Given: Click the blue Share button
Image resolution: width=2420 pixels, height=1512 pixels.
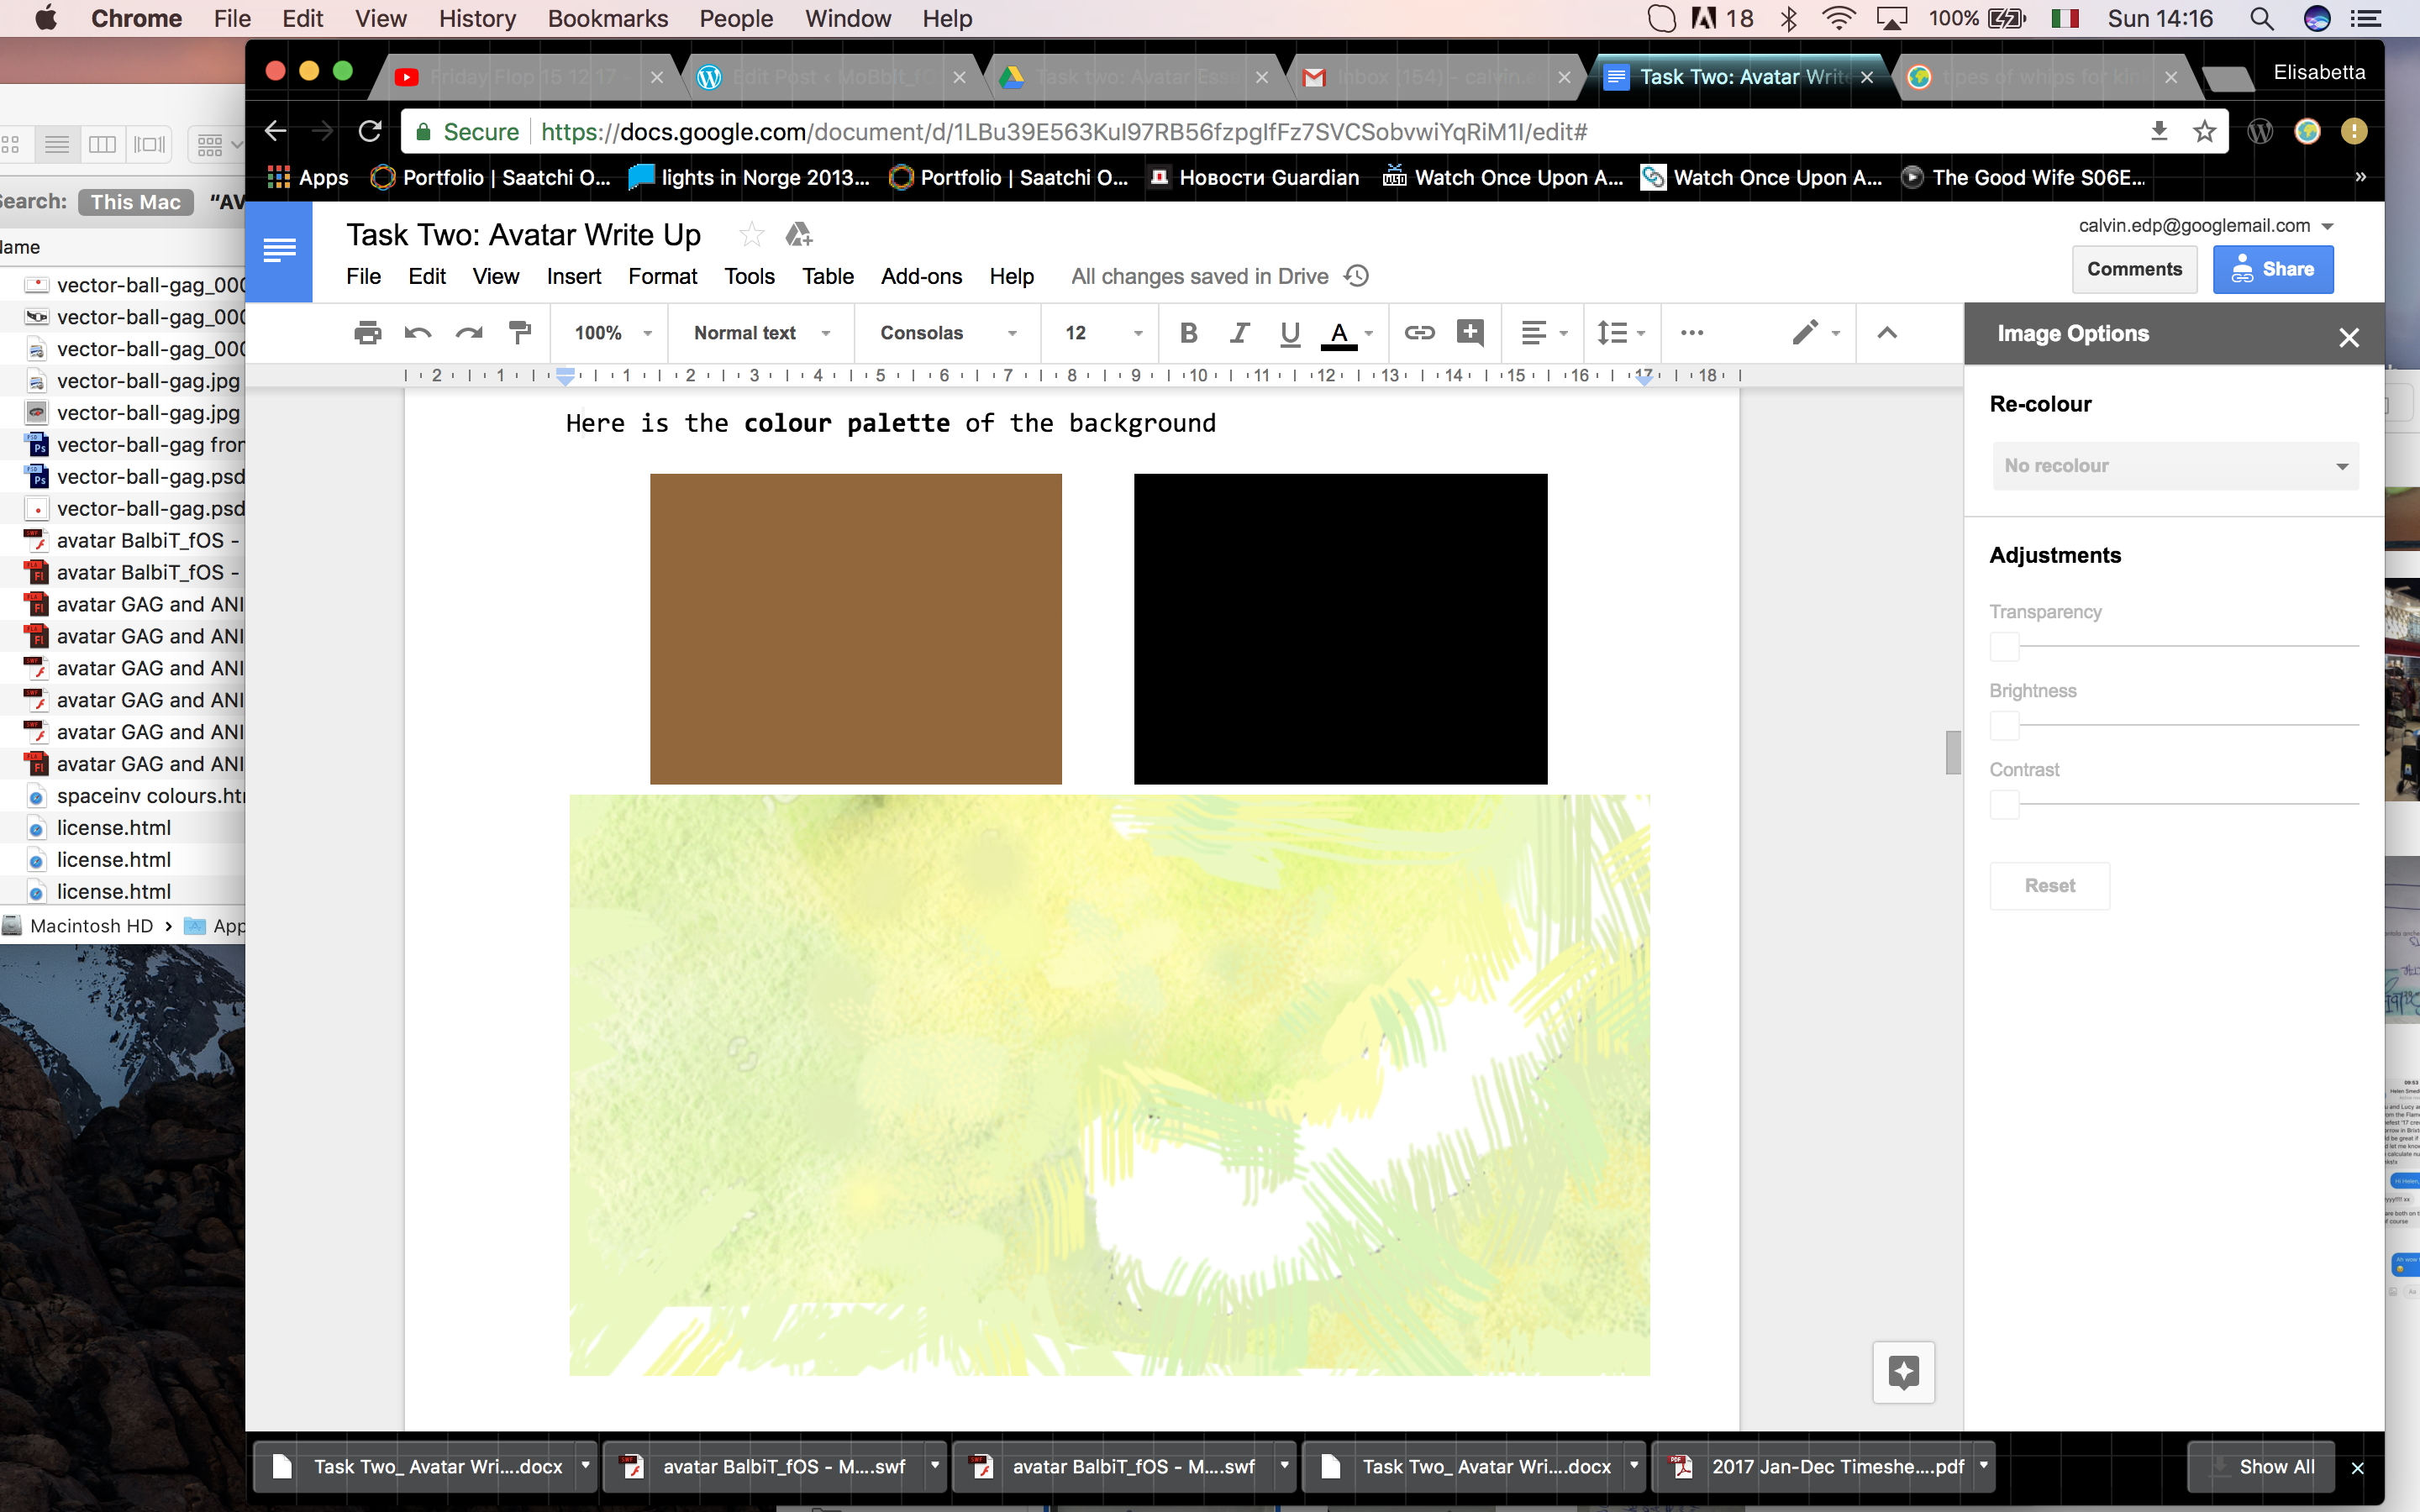Looking at the screenshot, I should coord(2272,269).
